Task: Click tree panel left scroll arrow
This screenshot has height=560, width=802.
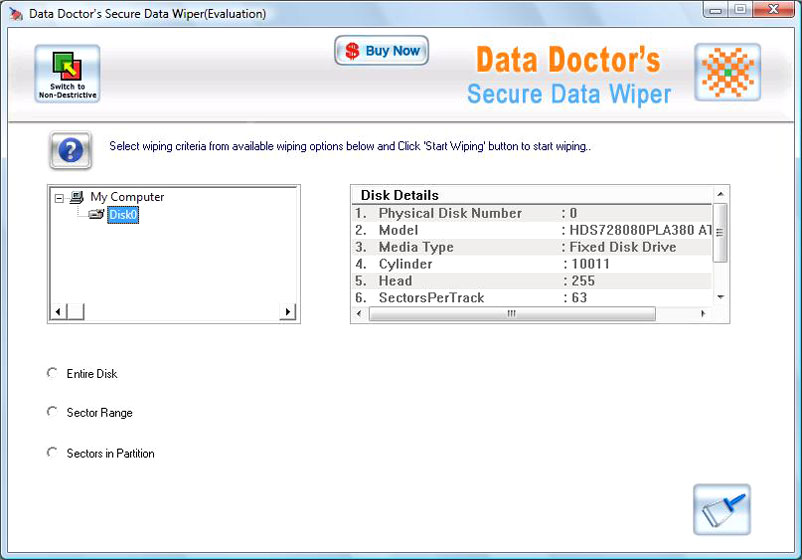Action: pyautogui.click(x=58, y=311)
